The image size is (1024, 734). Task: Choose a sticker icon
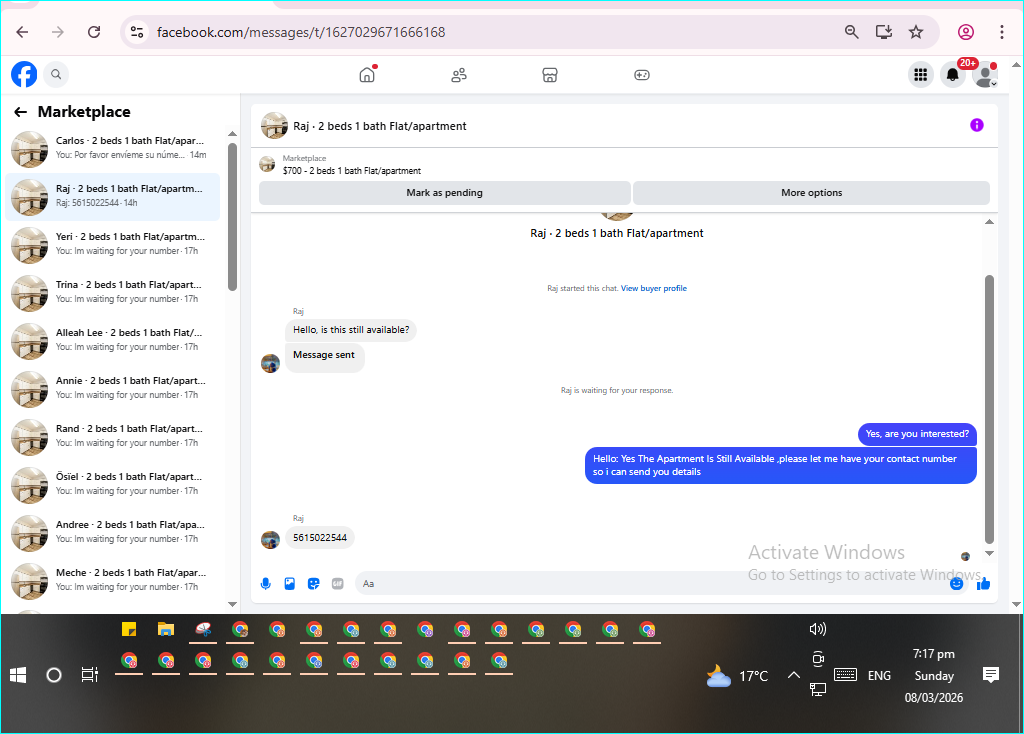313,584
